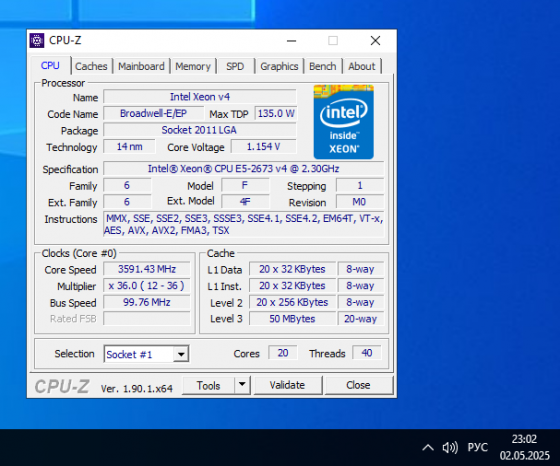Click L1 Inst. value 20 x 32 KBytes
The width and height of the screenshot is (560, 466).
(x=292, y=286)
